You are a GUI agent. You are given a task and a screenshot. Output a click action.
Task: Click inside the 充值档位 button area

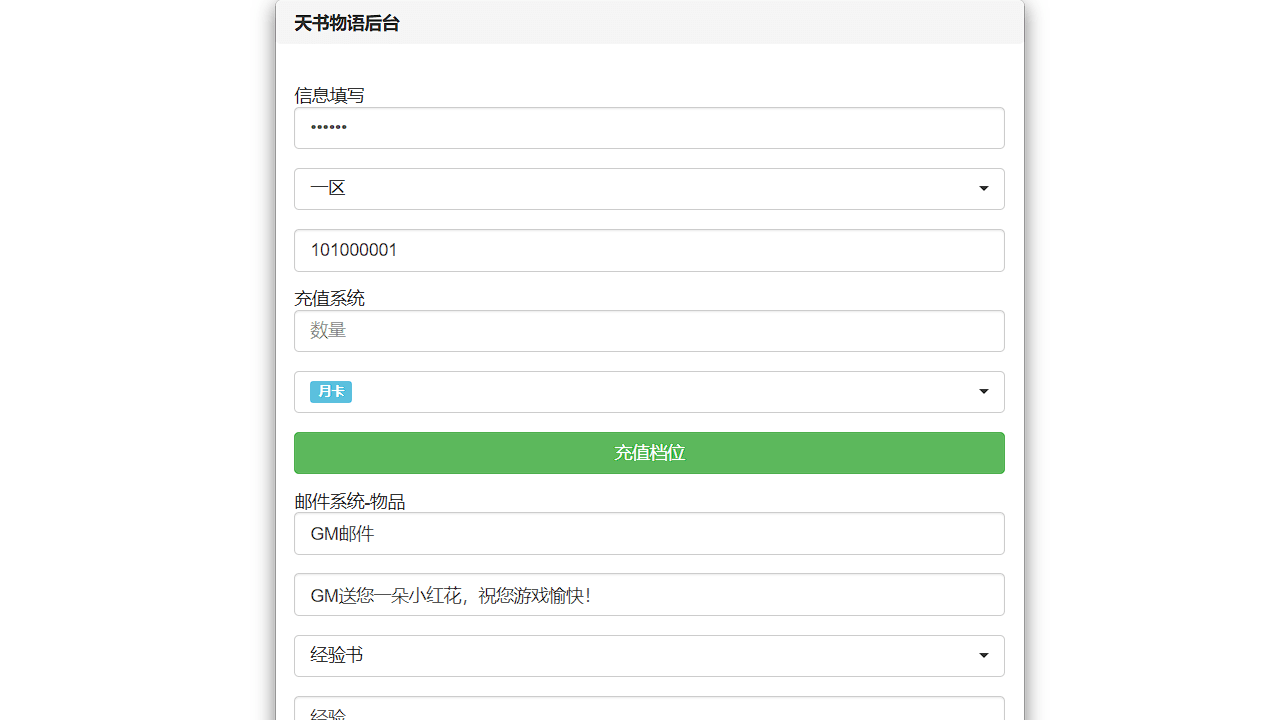(649, 452)
